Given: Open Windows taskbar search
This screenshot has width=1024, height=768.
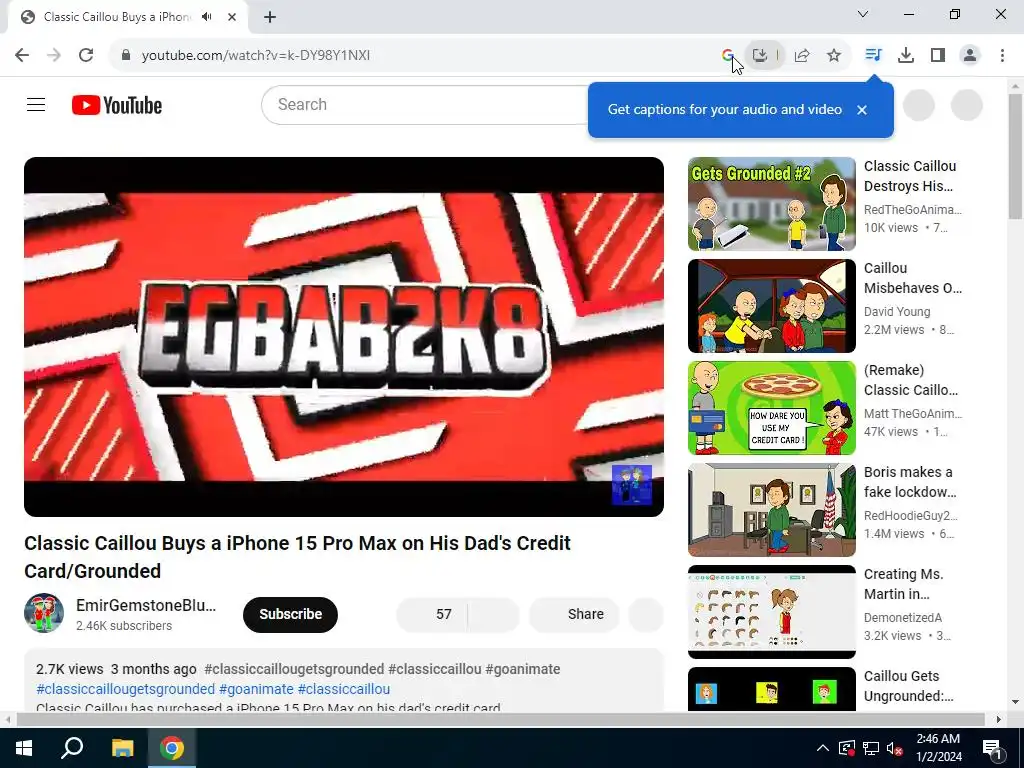Looking at the screenshot, I should pyautogui.click(x=72, y=748).
